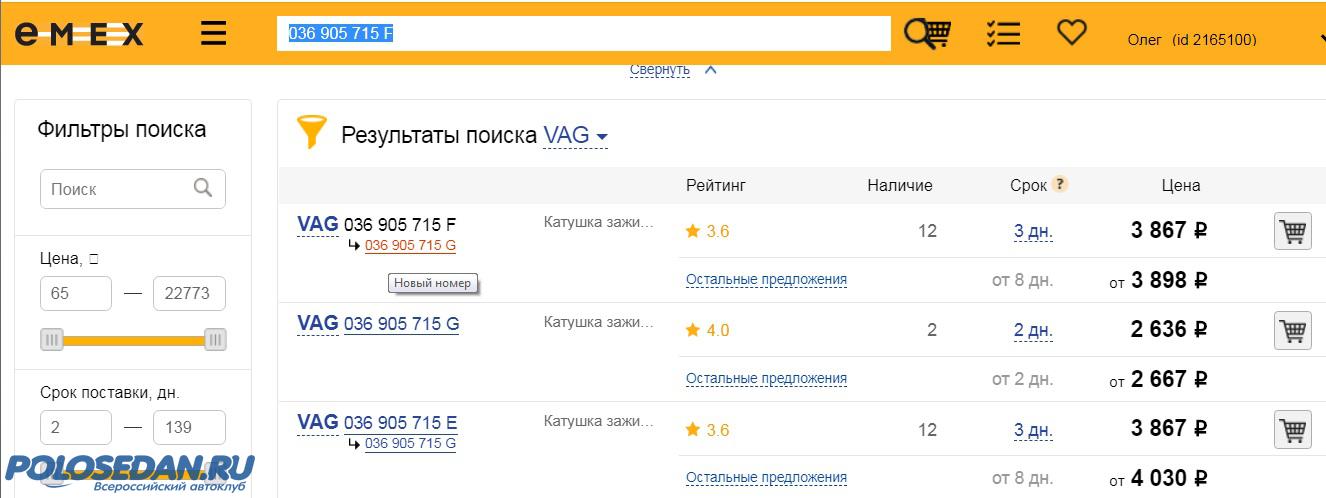Open favorites heart icon
Viewport: 1326px width, 498px height.
click(x=1071, y=33)
